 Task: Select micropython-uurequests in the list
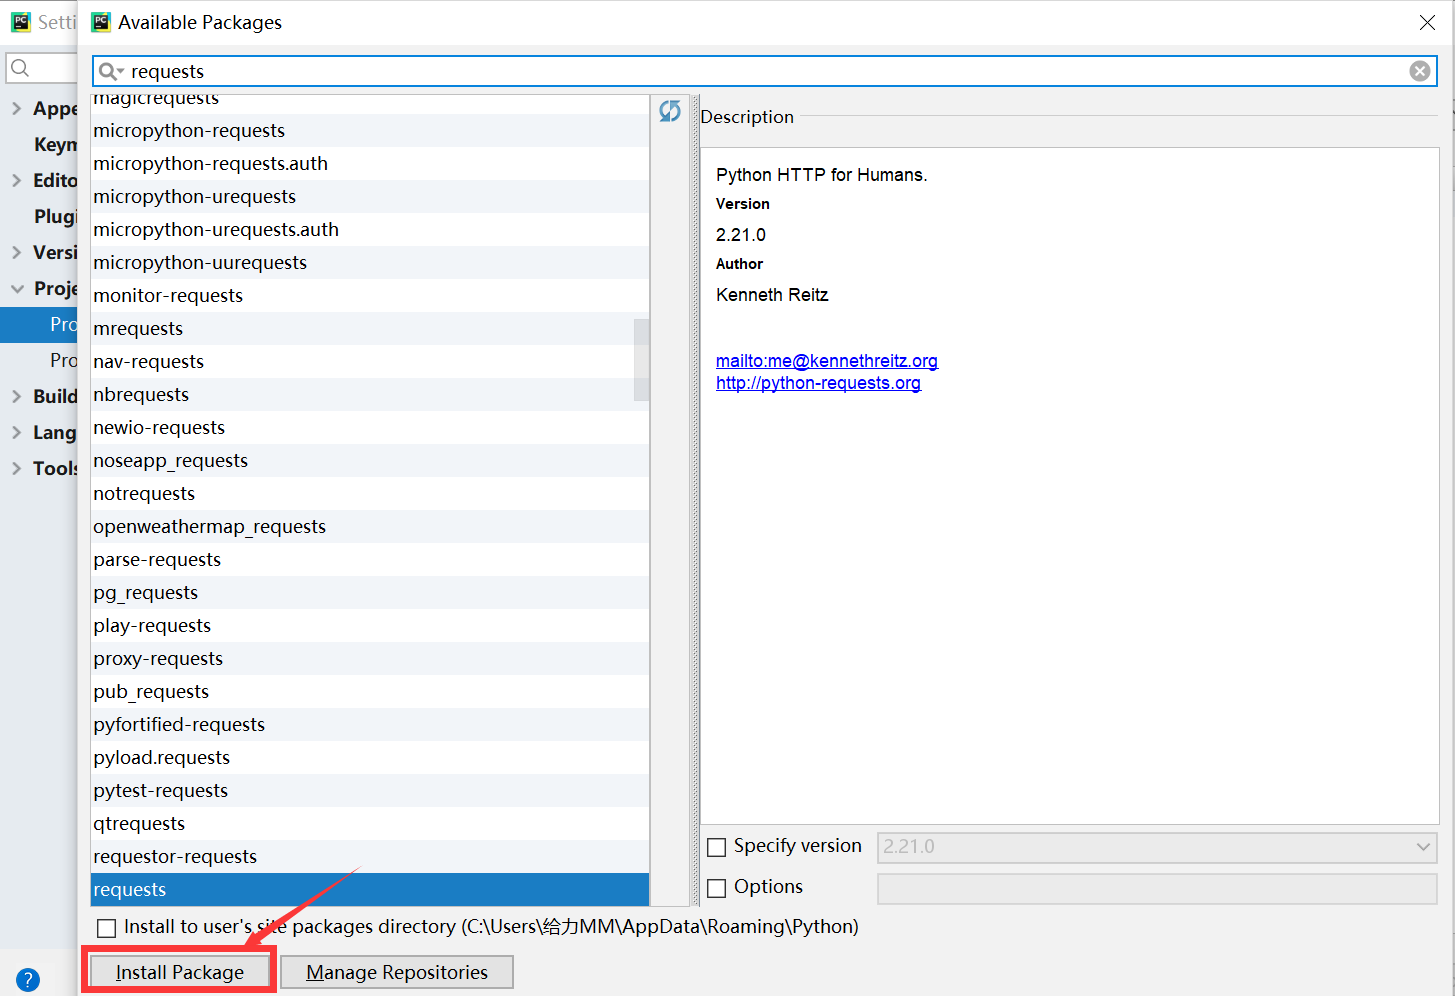pyautogui.click(x=370, y=263)
